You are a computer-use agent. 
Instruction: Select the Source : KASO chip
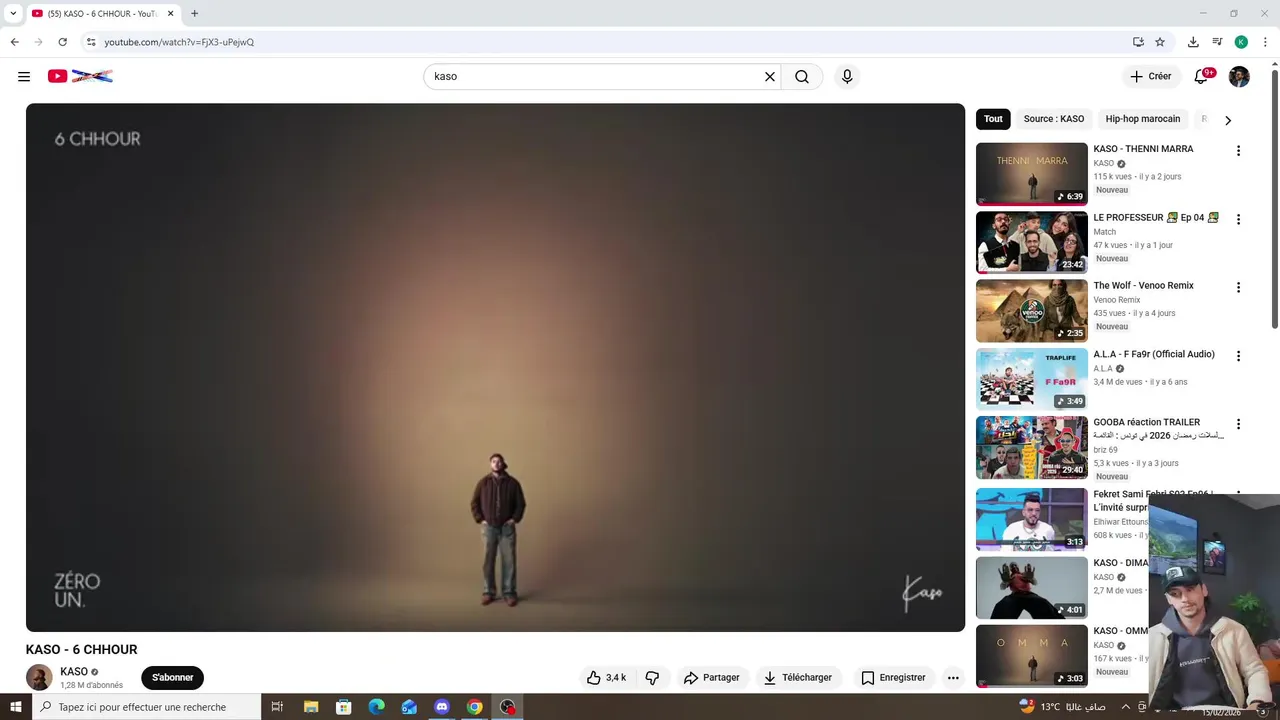click(1054, 119)
